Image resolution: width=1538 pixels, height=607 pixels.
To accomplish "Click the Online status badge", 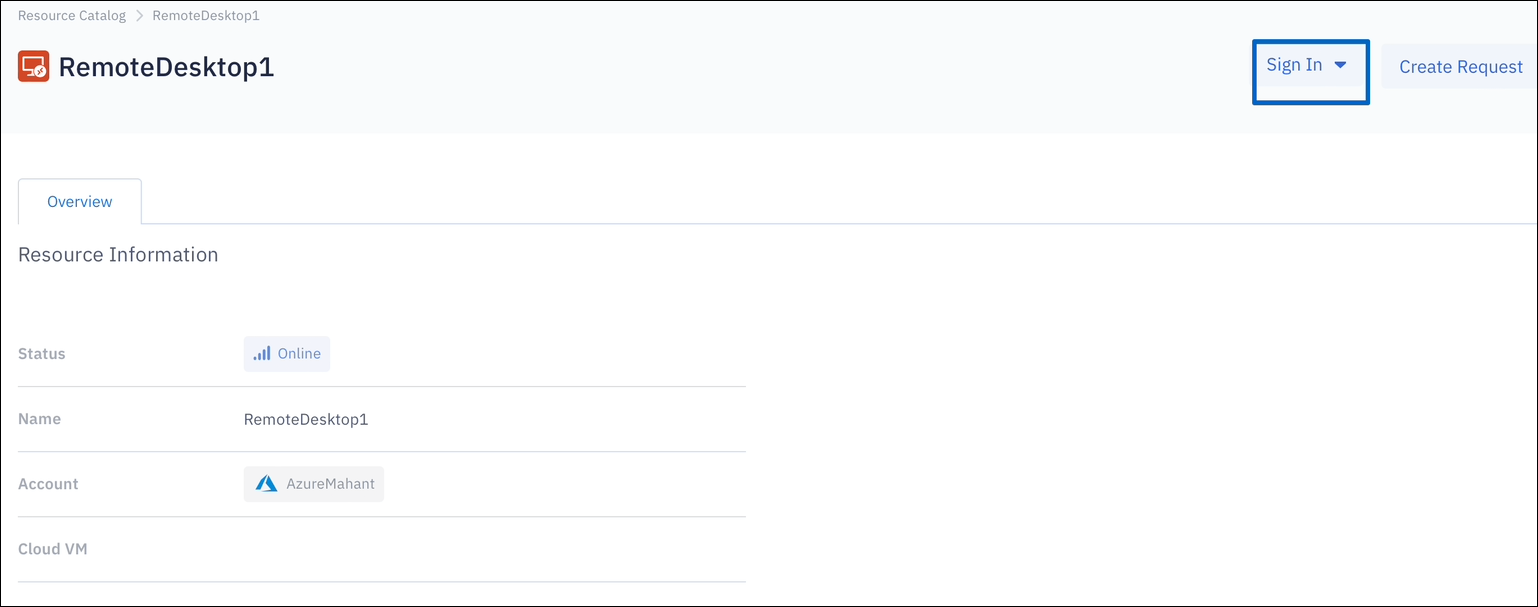I will [x=287, y=354].
